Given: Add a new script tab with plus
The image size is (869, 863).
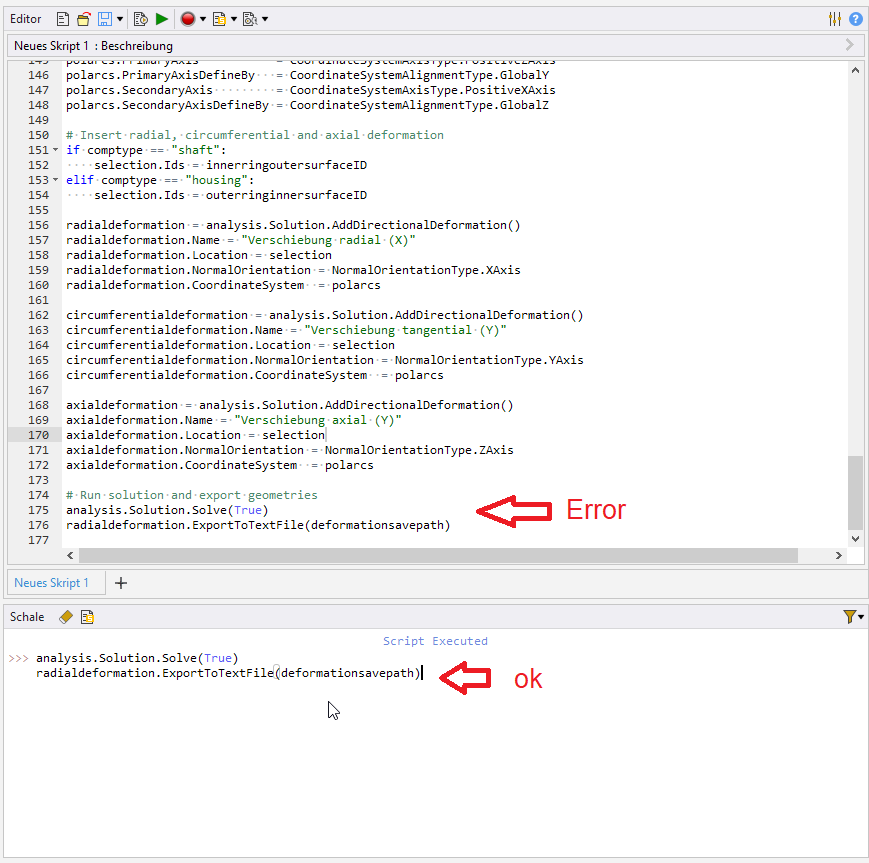Looking at the screenshot, I should [x=121, y=583].
